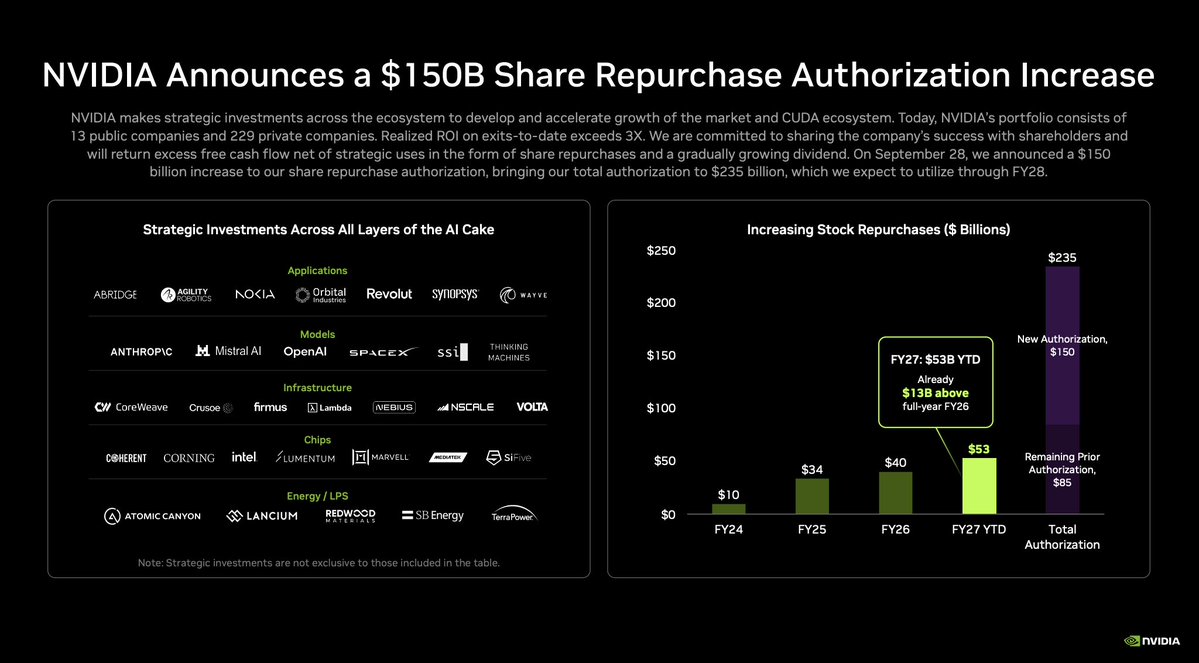Click the 'Models' category heading

(317, 334)
